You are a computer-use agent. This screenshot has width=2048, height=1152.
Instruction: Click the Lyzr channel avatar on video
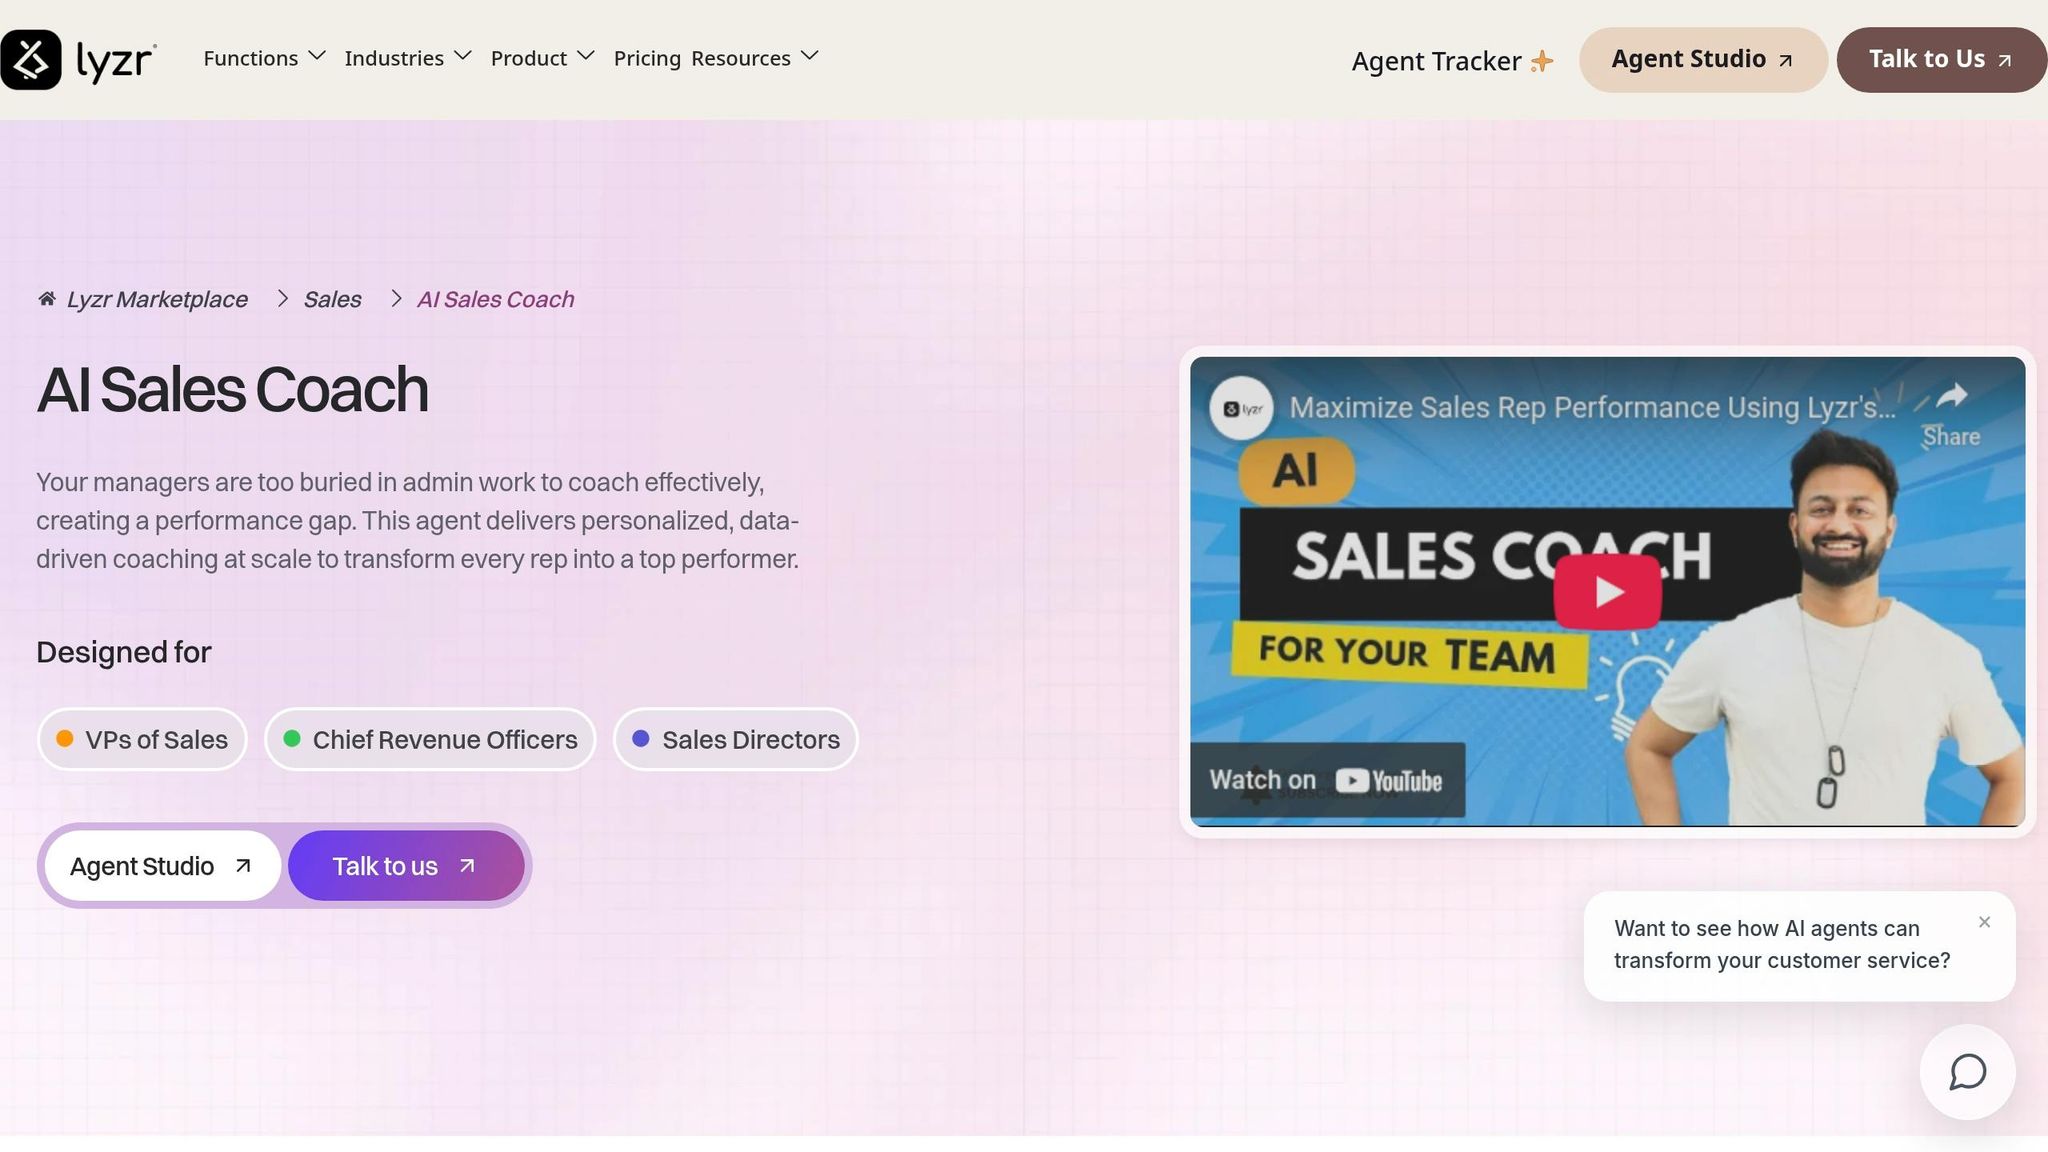coord(1241,408)
